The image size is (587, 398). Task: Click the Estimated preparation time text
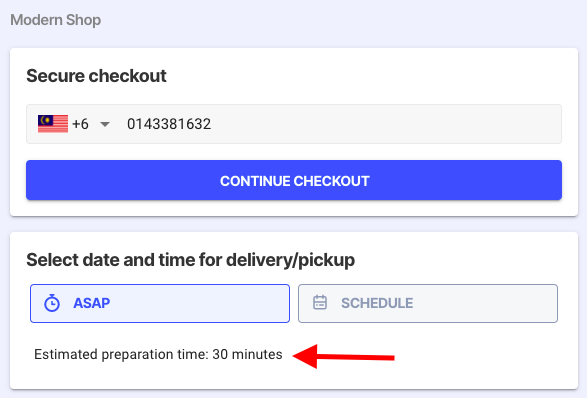pyautogui.click(x=158, y=354)
